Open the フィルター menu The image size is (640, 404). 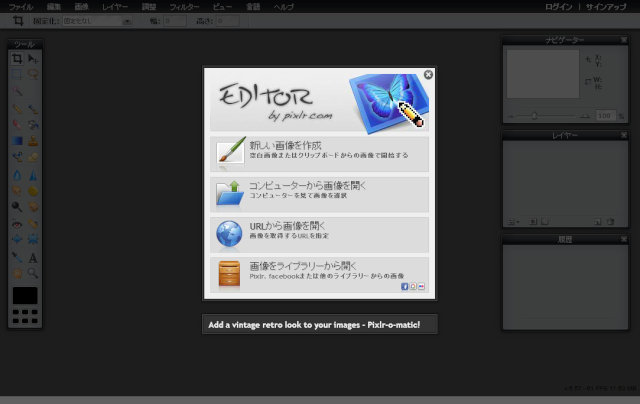click(x=184, y=7)
